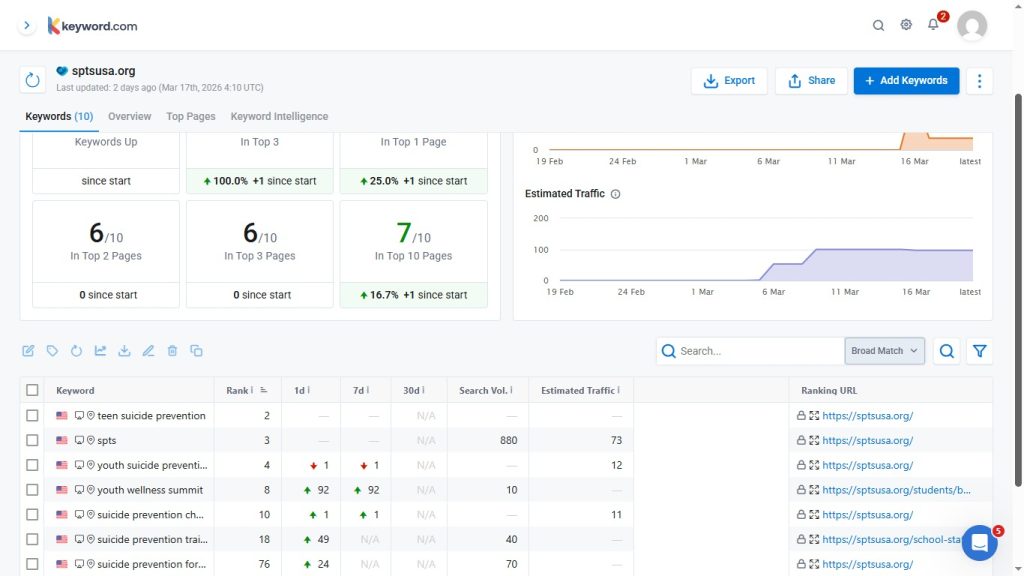Select all keywords with the header checkbox
1024x576 pixels.
tap(32, 390)
